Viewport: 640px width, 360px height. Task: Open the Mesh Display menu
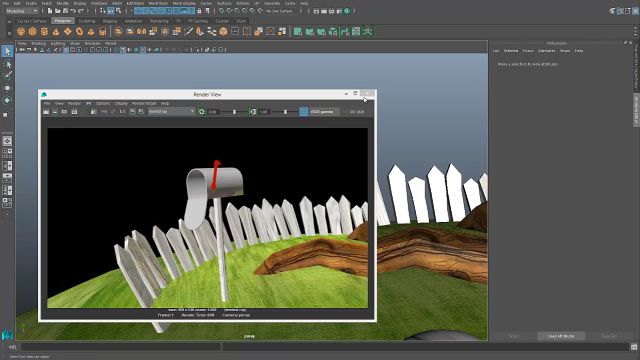pyautogui.click(x=184, y=3)
